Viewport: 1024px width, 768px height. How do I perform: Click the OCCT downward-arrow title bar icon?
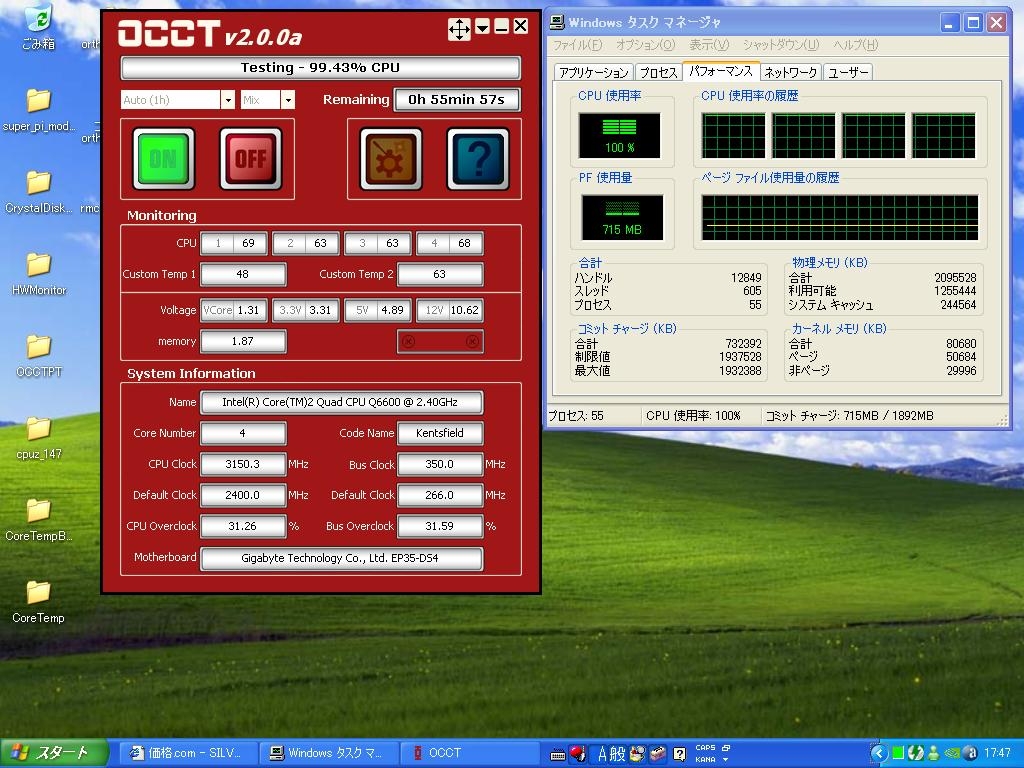coord(483,26)
